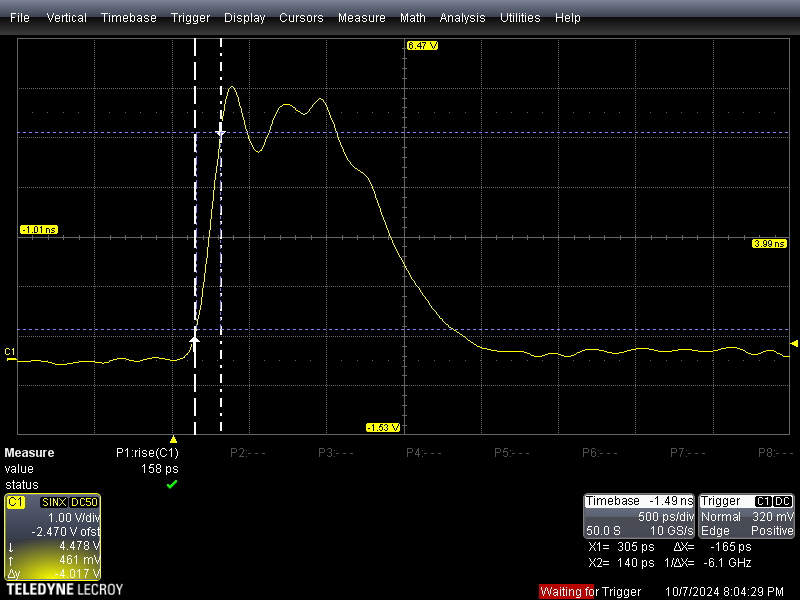This screenshot has height=600, width=800.
Task: Open the Vertical menu
Action: 66,18
